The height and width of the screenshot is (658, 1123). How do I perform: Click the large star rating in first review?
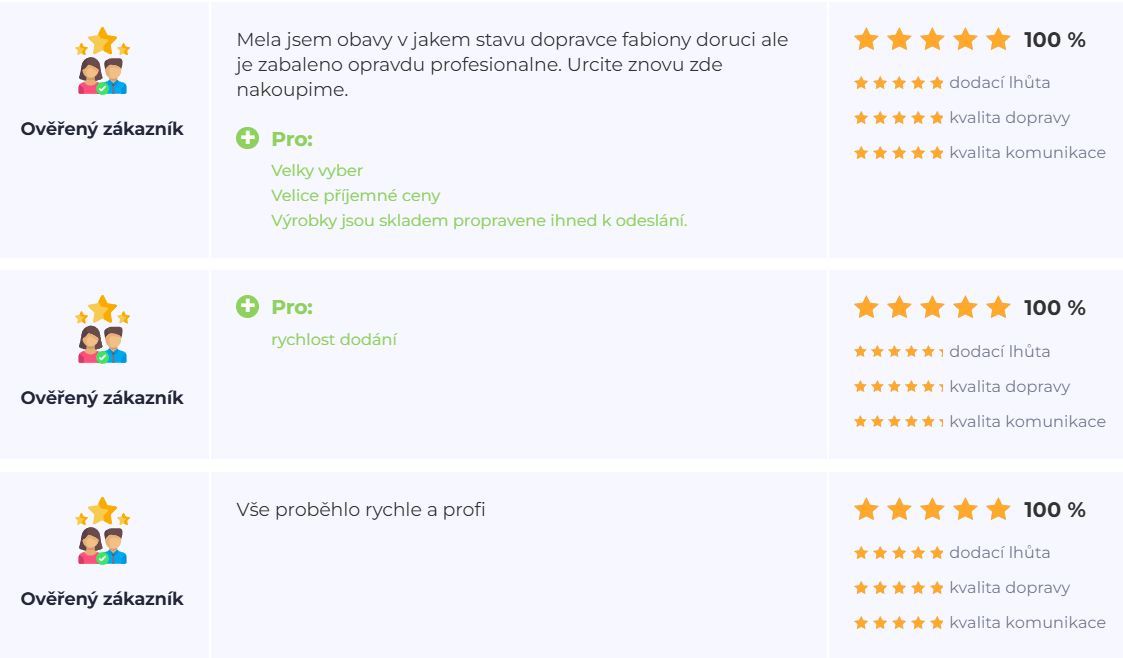(932, 40)
